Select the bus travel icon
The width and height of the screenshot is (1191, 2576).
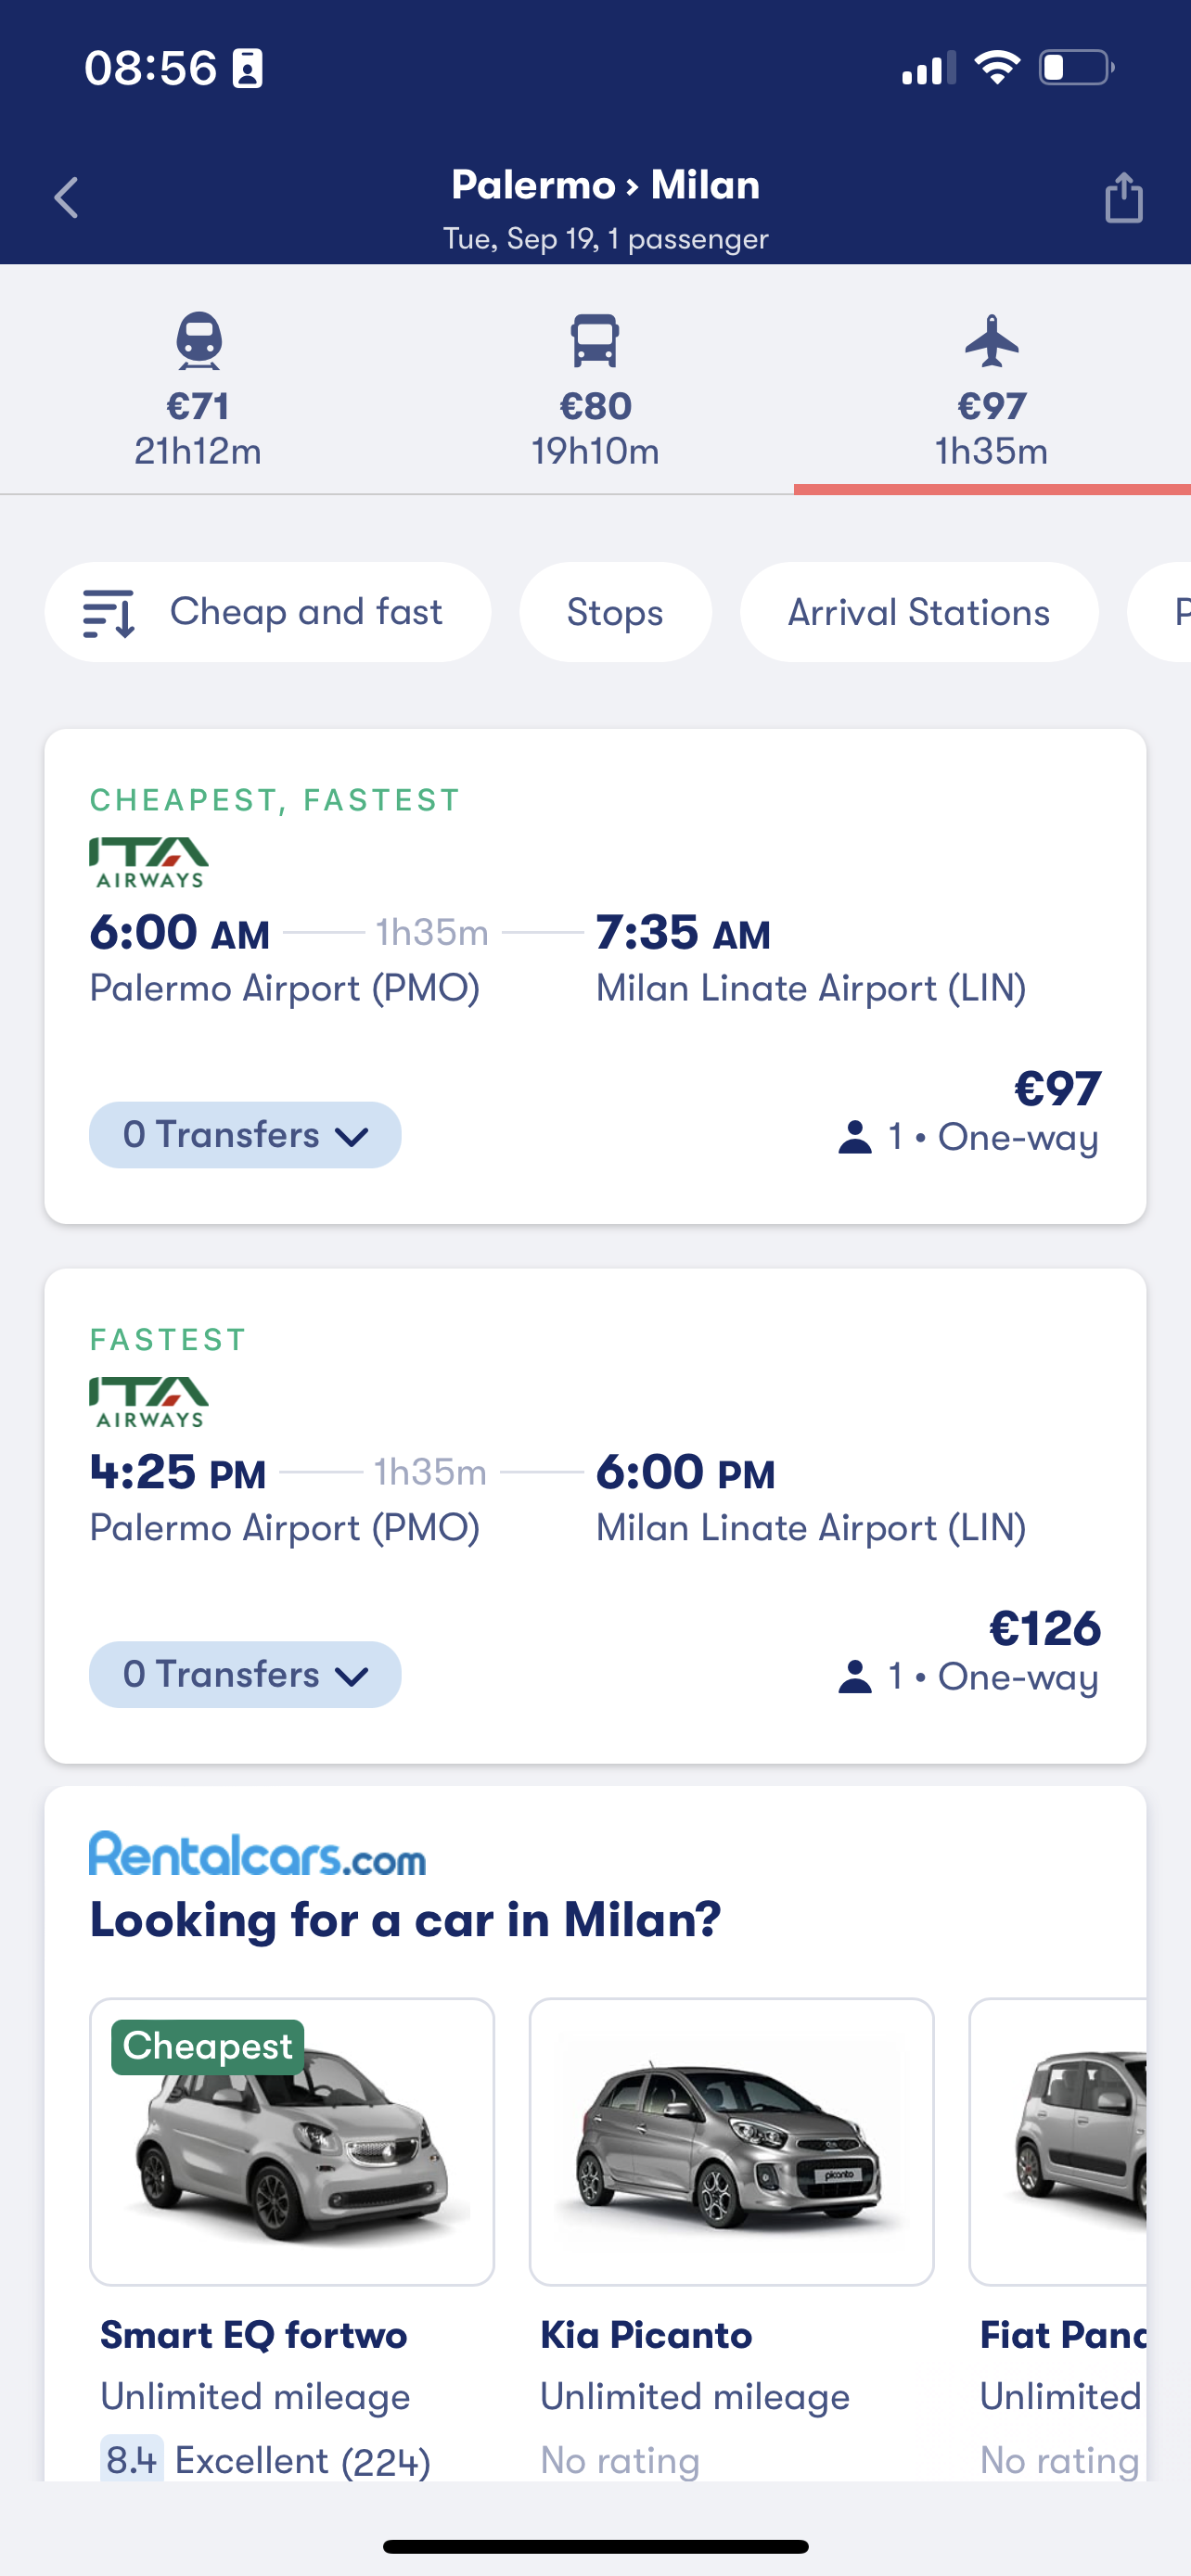(x=595, y=341)
